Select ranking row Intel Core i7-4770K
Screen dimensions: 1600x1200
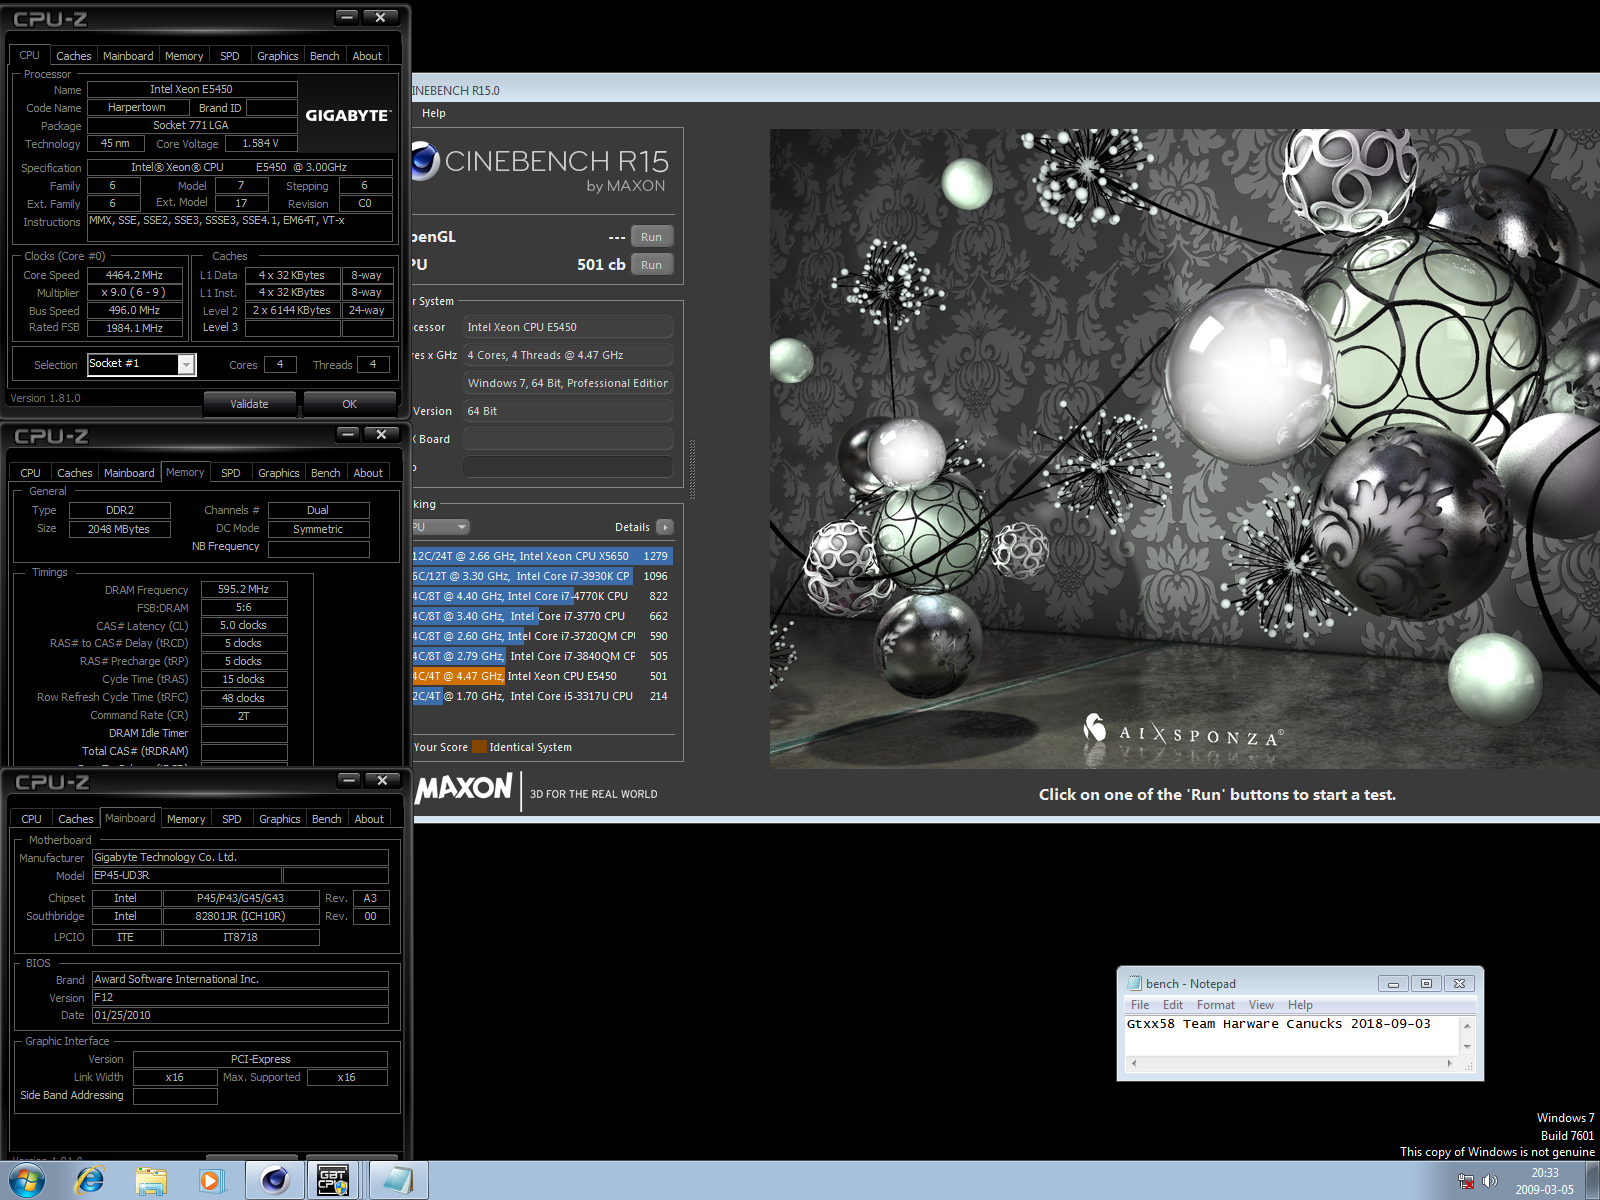pyautogui.click(x=542, y=596)
